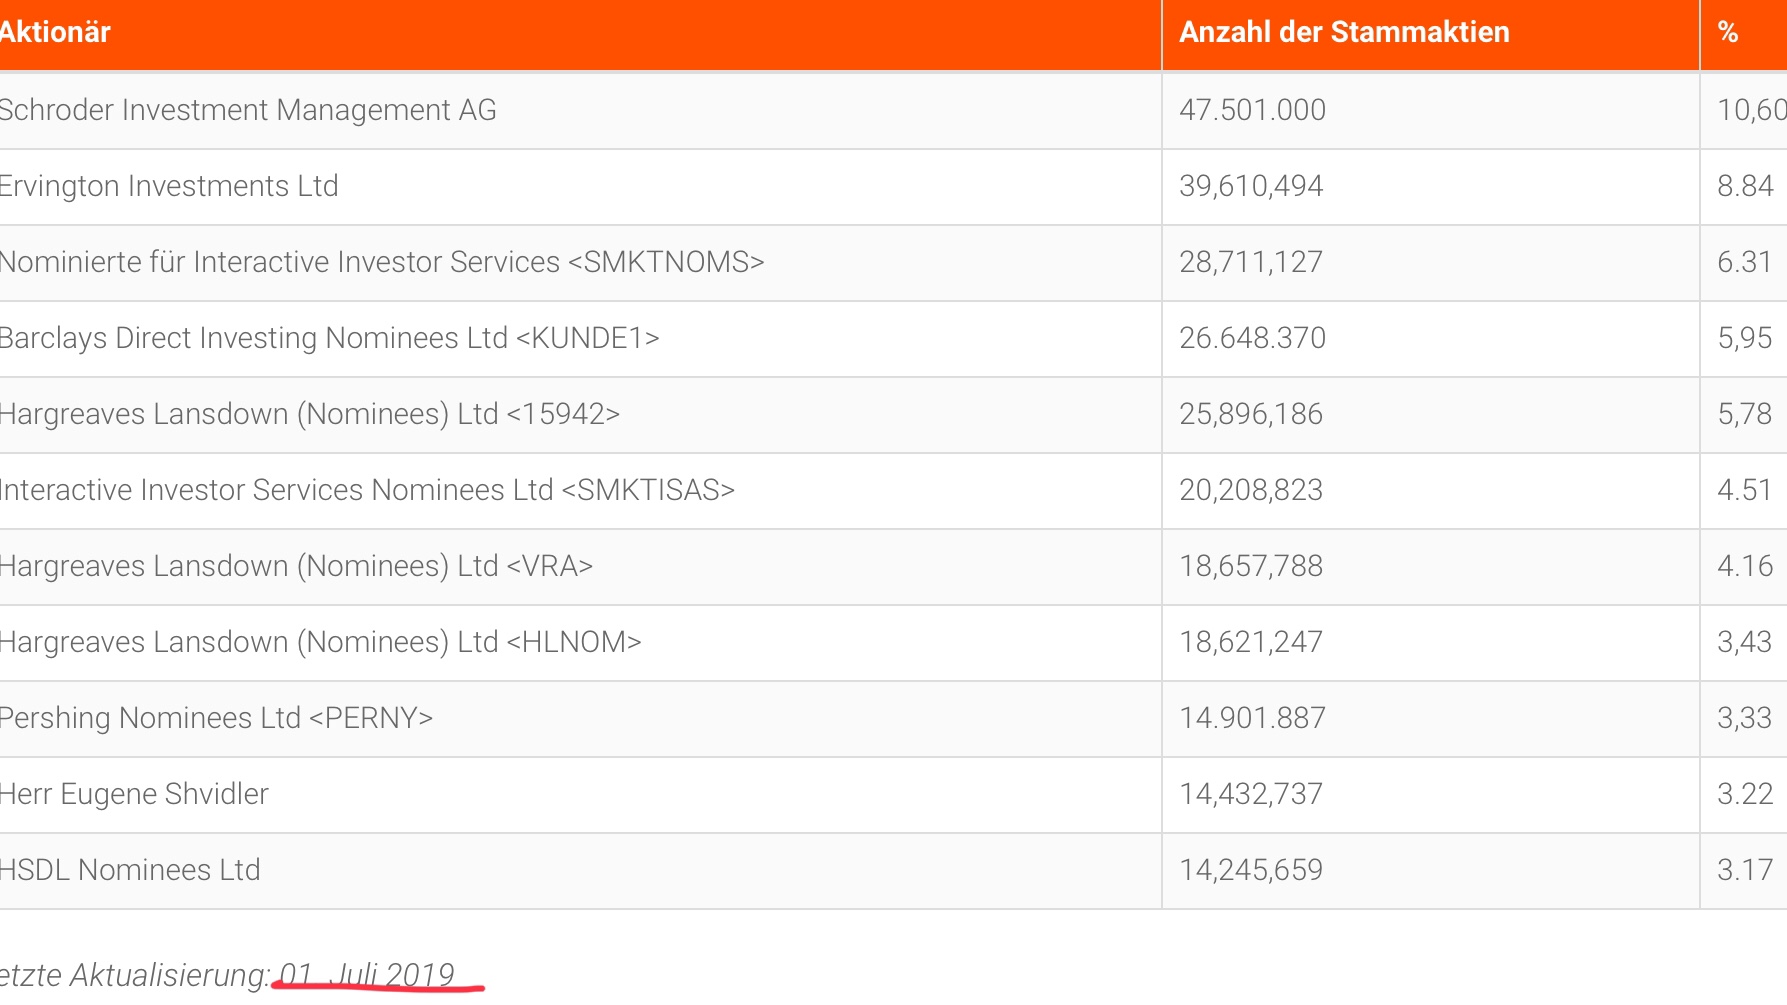Image resolution: width=1787 pixels, height=1005 pixels.
Task: Select the 6.31 percentage value
Action: tap(1745, 262)
